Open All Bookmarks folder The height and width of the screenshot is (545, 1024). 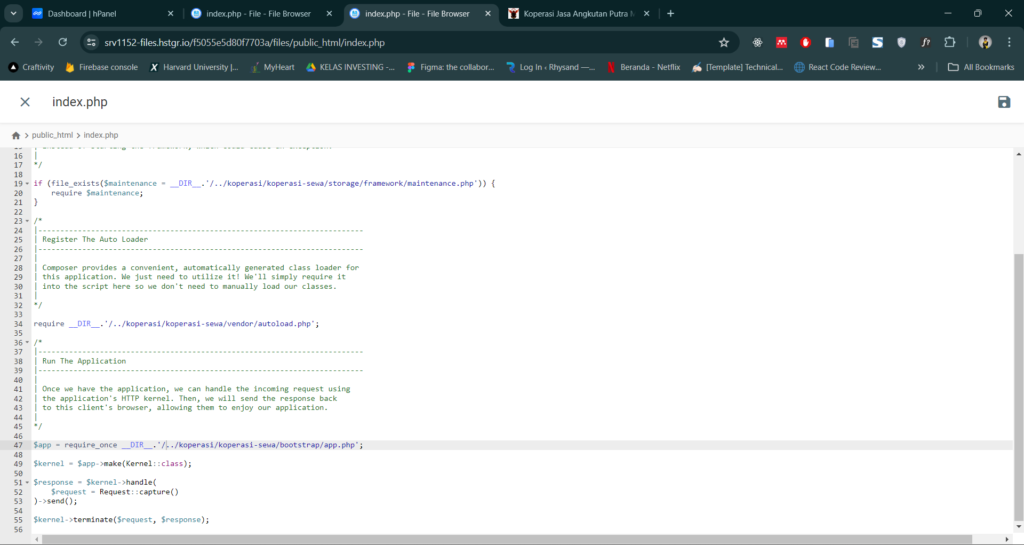tap(981, 67)
